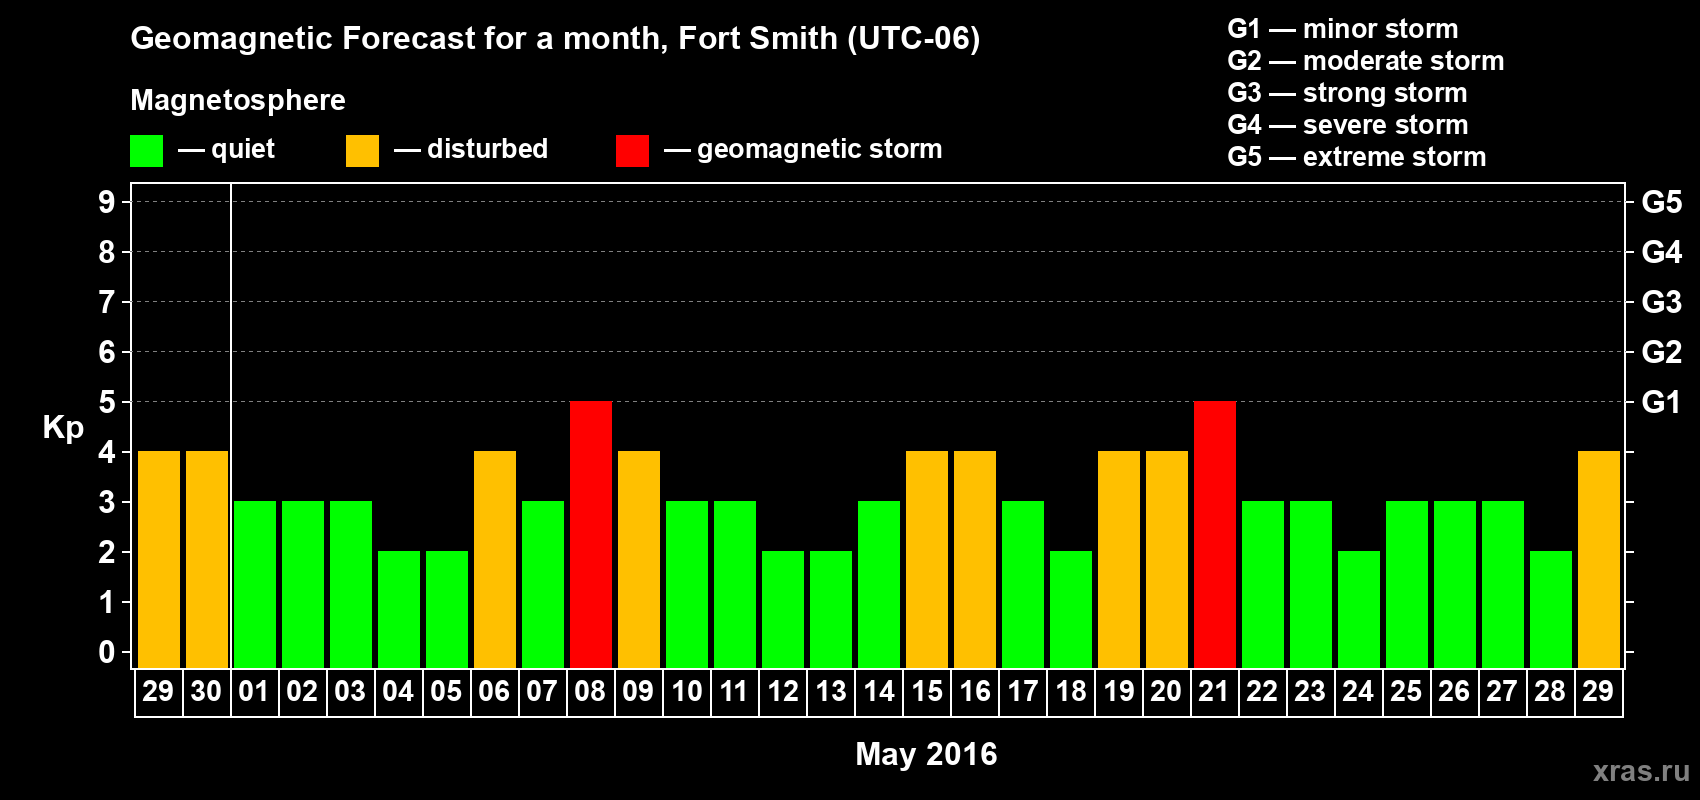The height and width of the screenshot is (800, 1700).
Task: Click the Kp value 9 tick label
Action: click(107, 202)
